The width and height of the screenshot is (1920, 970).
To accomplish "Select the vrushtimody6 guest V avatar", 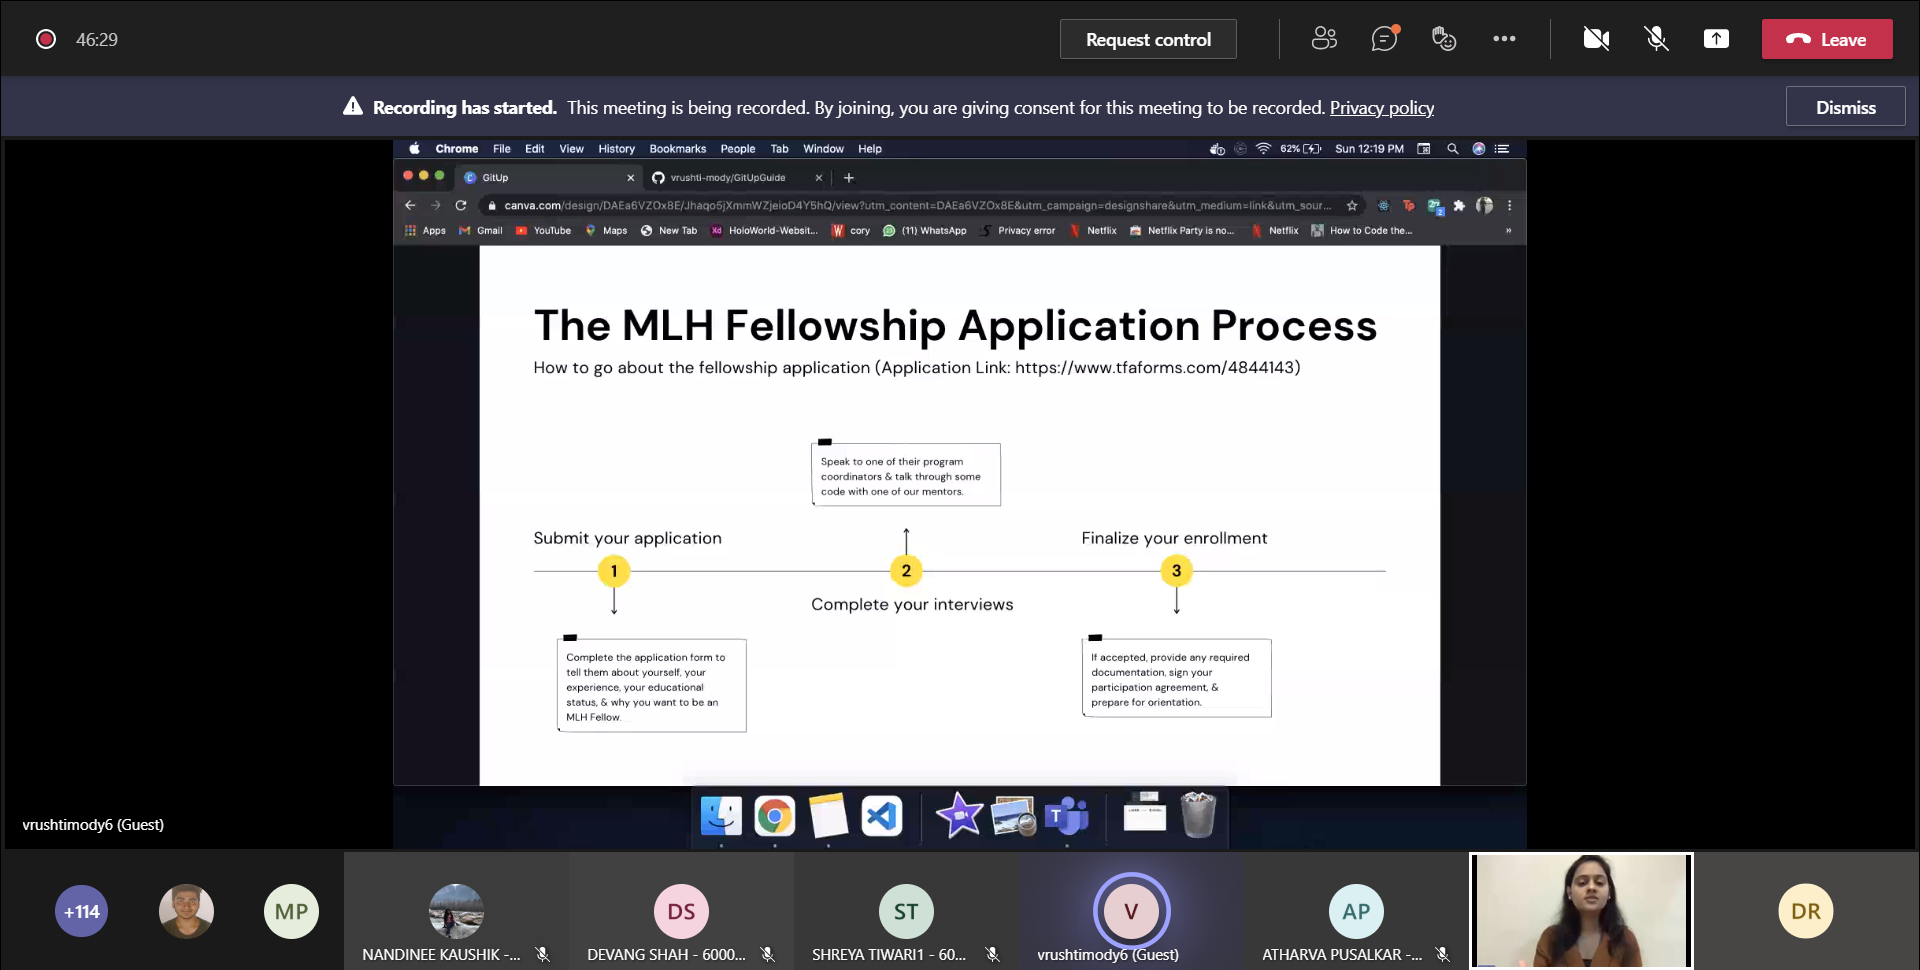I will (x=1131, y=911).
